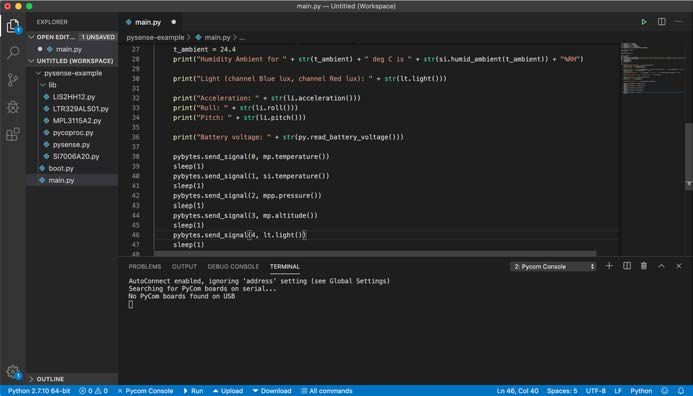Open the terminal selector dropdown Pycom Console
The height and width of the screenshot is (396, 693).
(x=553, y=267)
